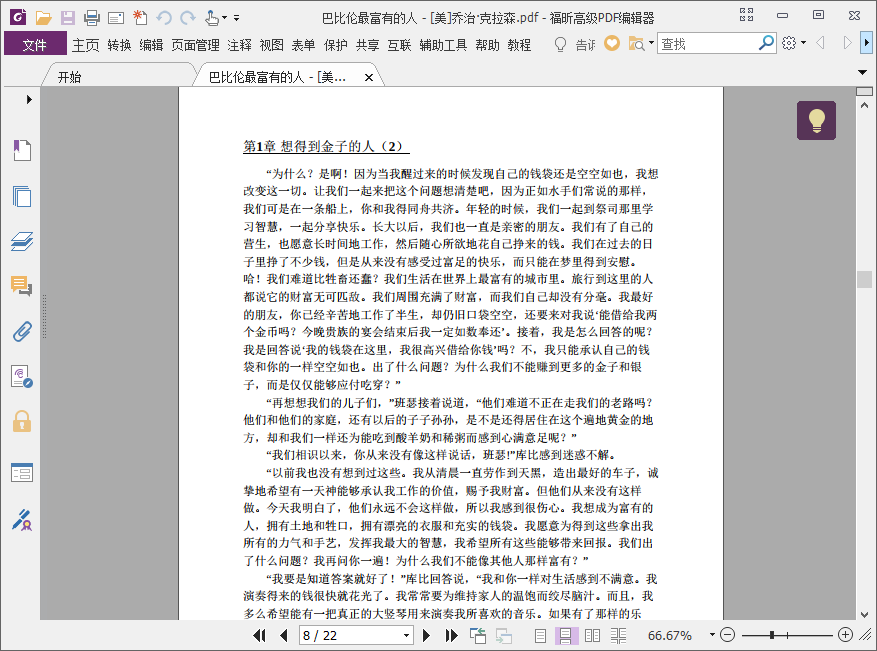Close the 巴比伦最富有的人 document tab
877x651 pixels.
coord(369,78)
